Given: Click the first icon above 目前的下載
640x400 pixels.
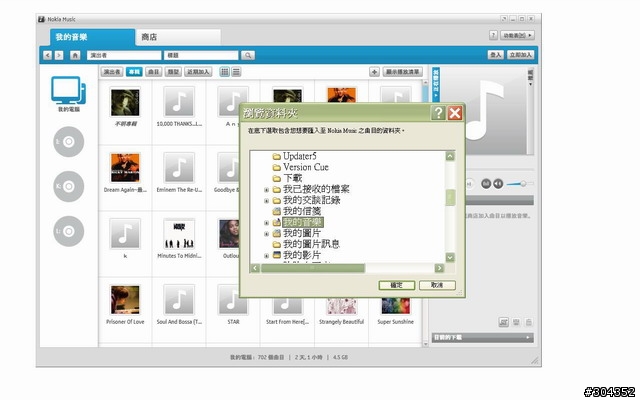Looking at the screenshot, I should coord(504,322).
